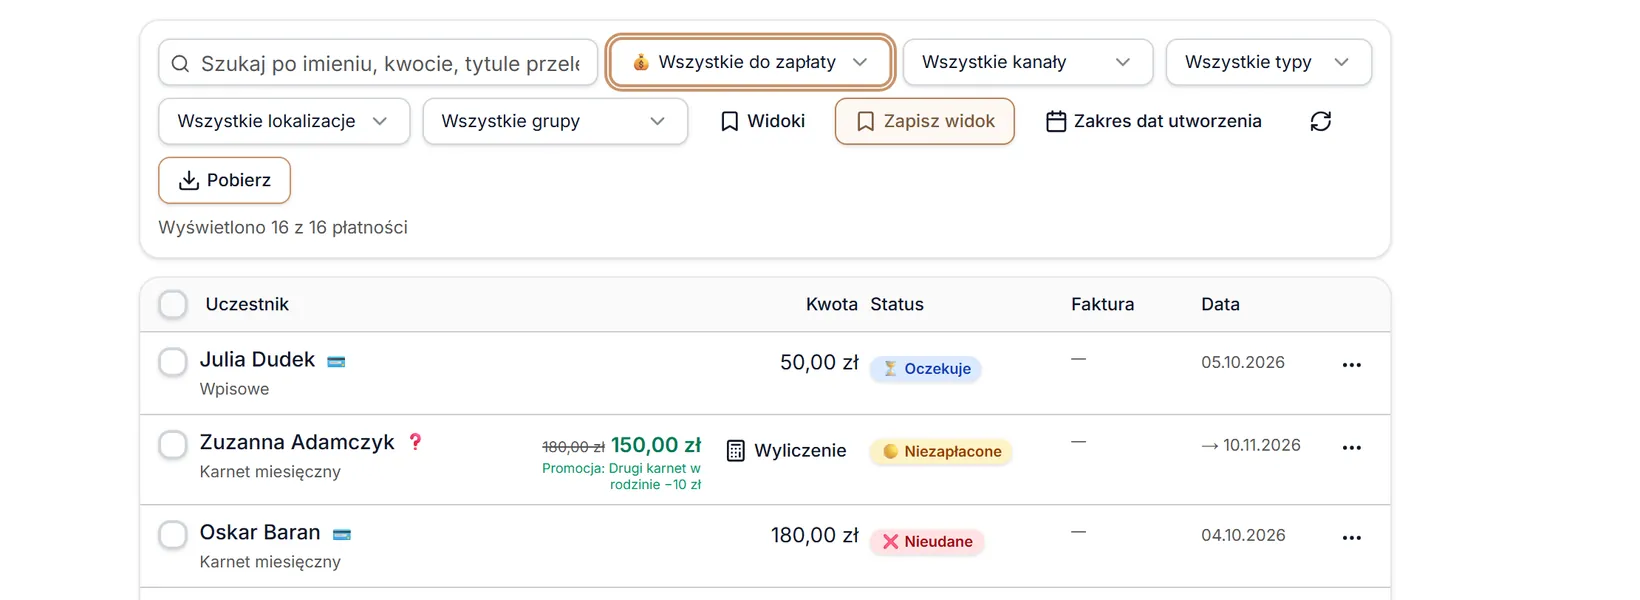Click the Zapisz widok button
Image resolution: width=1640 pixels, height=600 pixels.
click(x=925, y=121)
